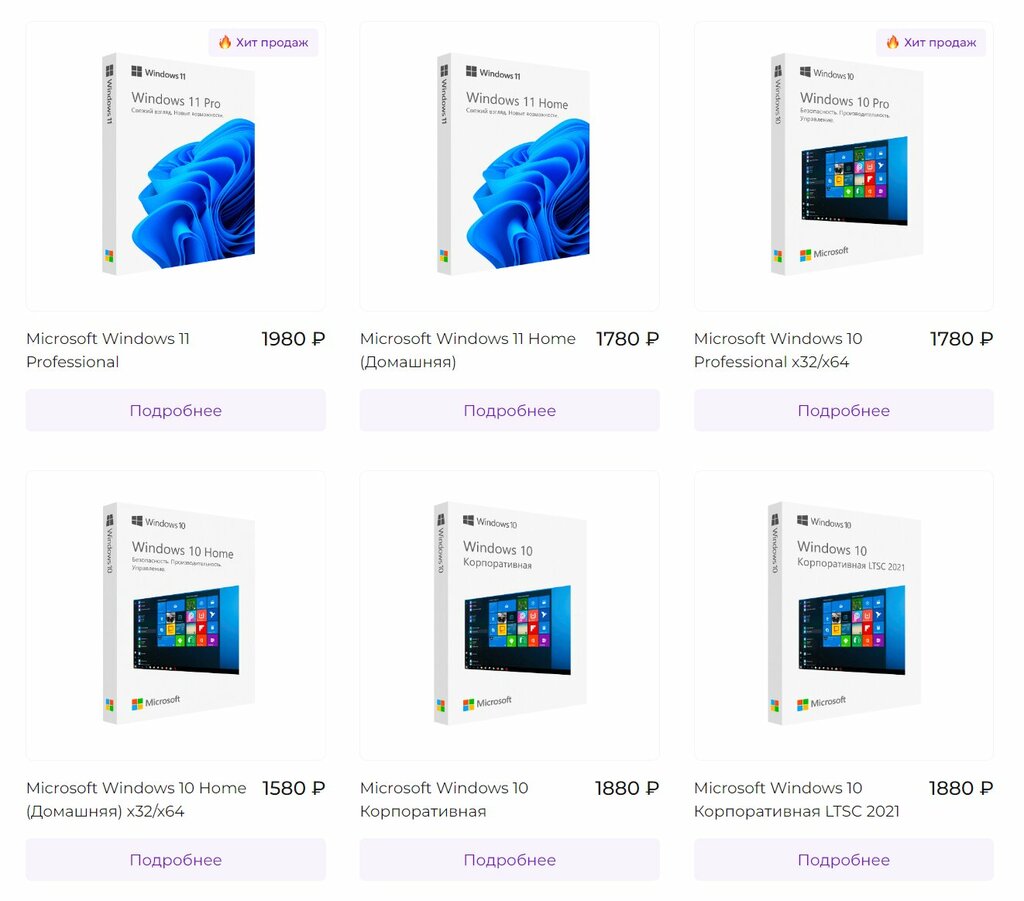Screen dimensions: 1024x901
Task: Click fire icon on Windows 10 Pro badge
Action: (x=893, y=42)
